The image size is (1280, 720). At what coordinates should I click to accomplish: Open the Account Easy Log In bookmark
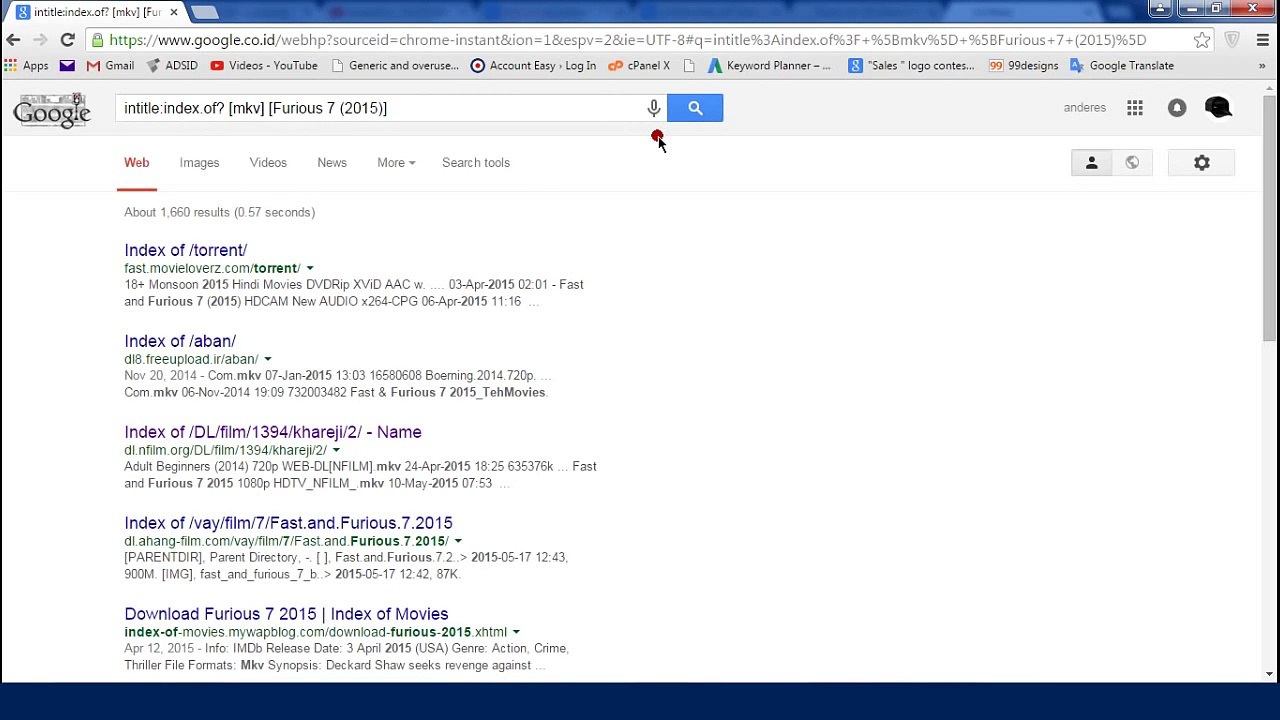[533, 66]
